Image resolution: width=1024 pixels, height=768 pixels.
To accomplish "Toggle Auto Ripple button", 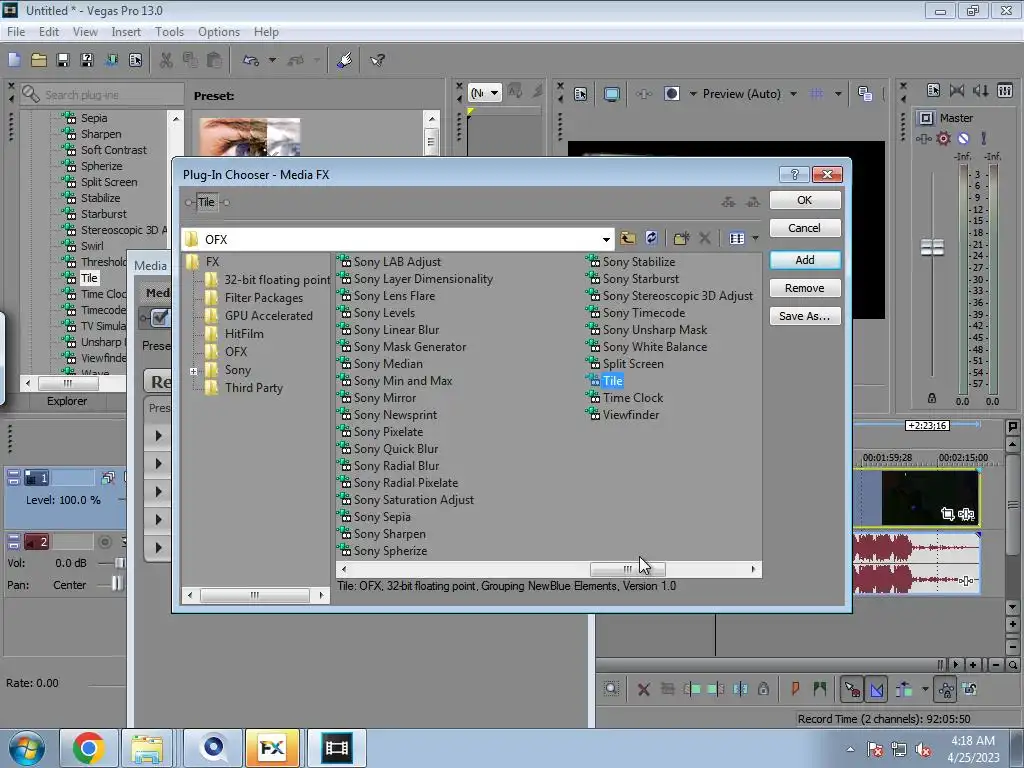I will click(x=904, y=689).
